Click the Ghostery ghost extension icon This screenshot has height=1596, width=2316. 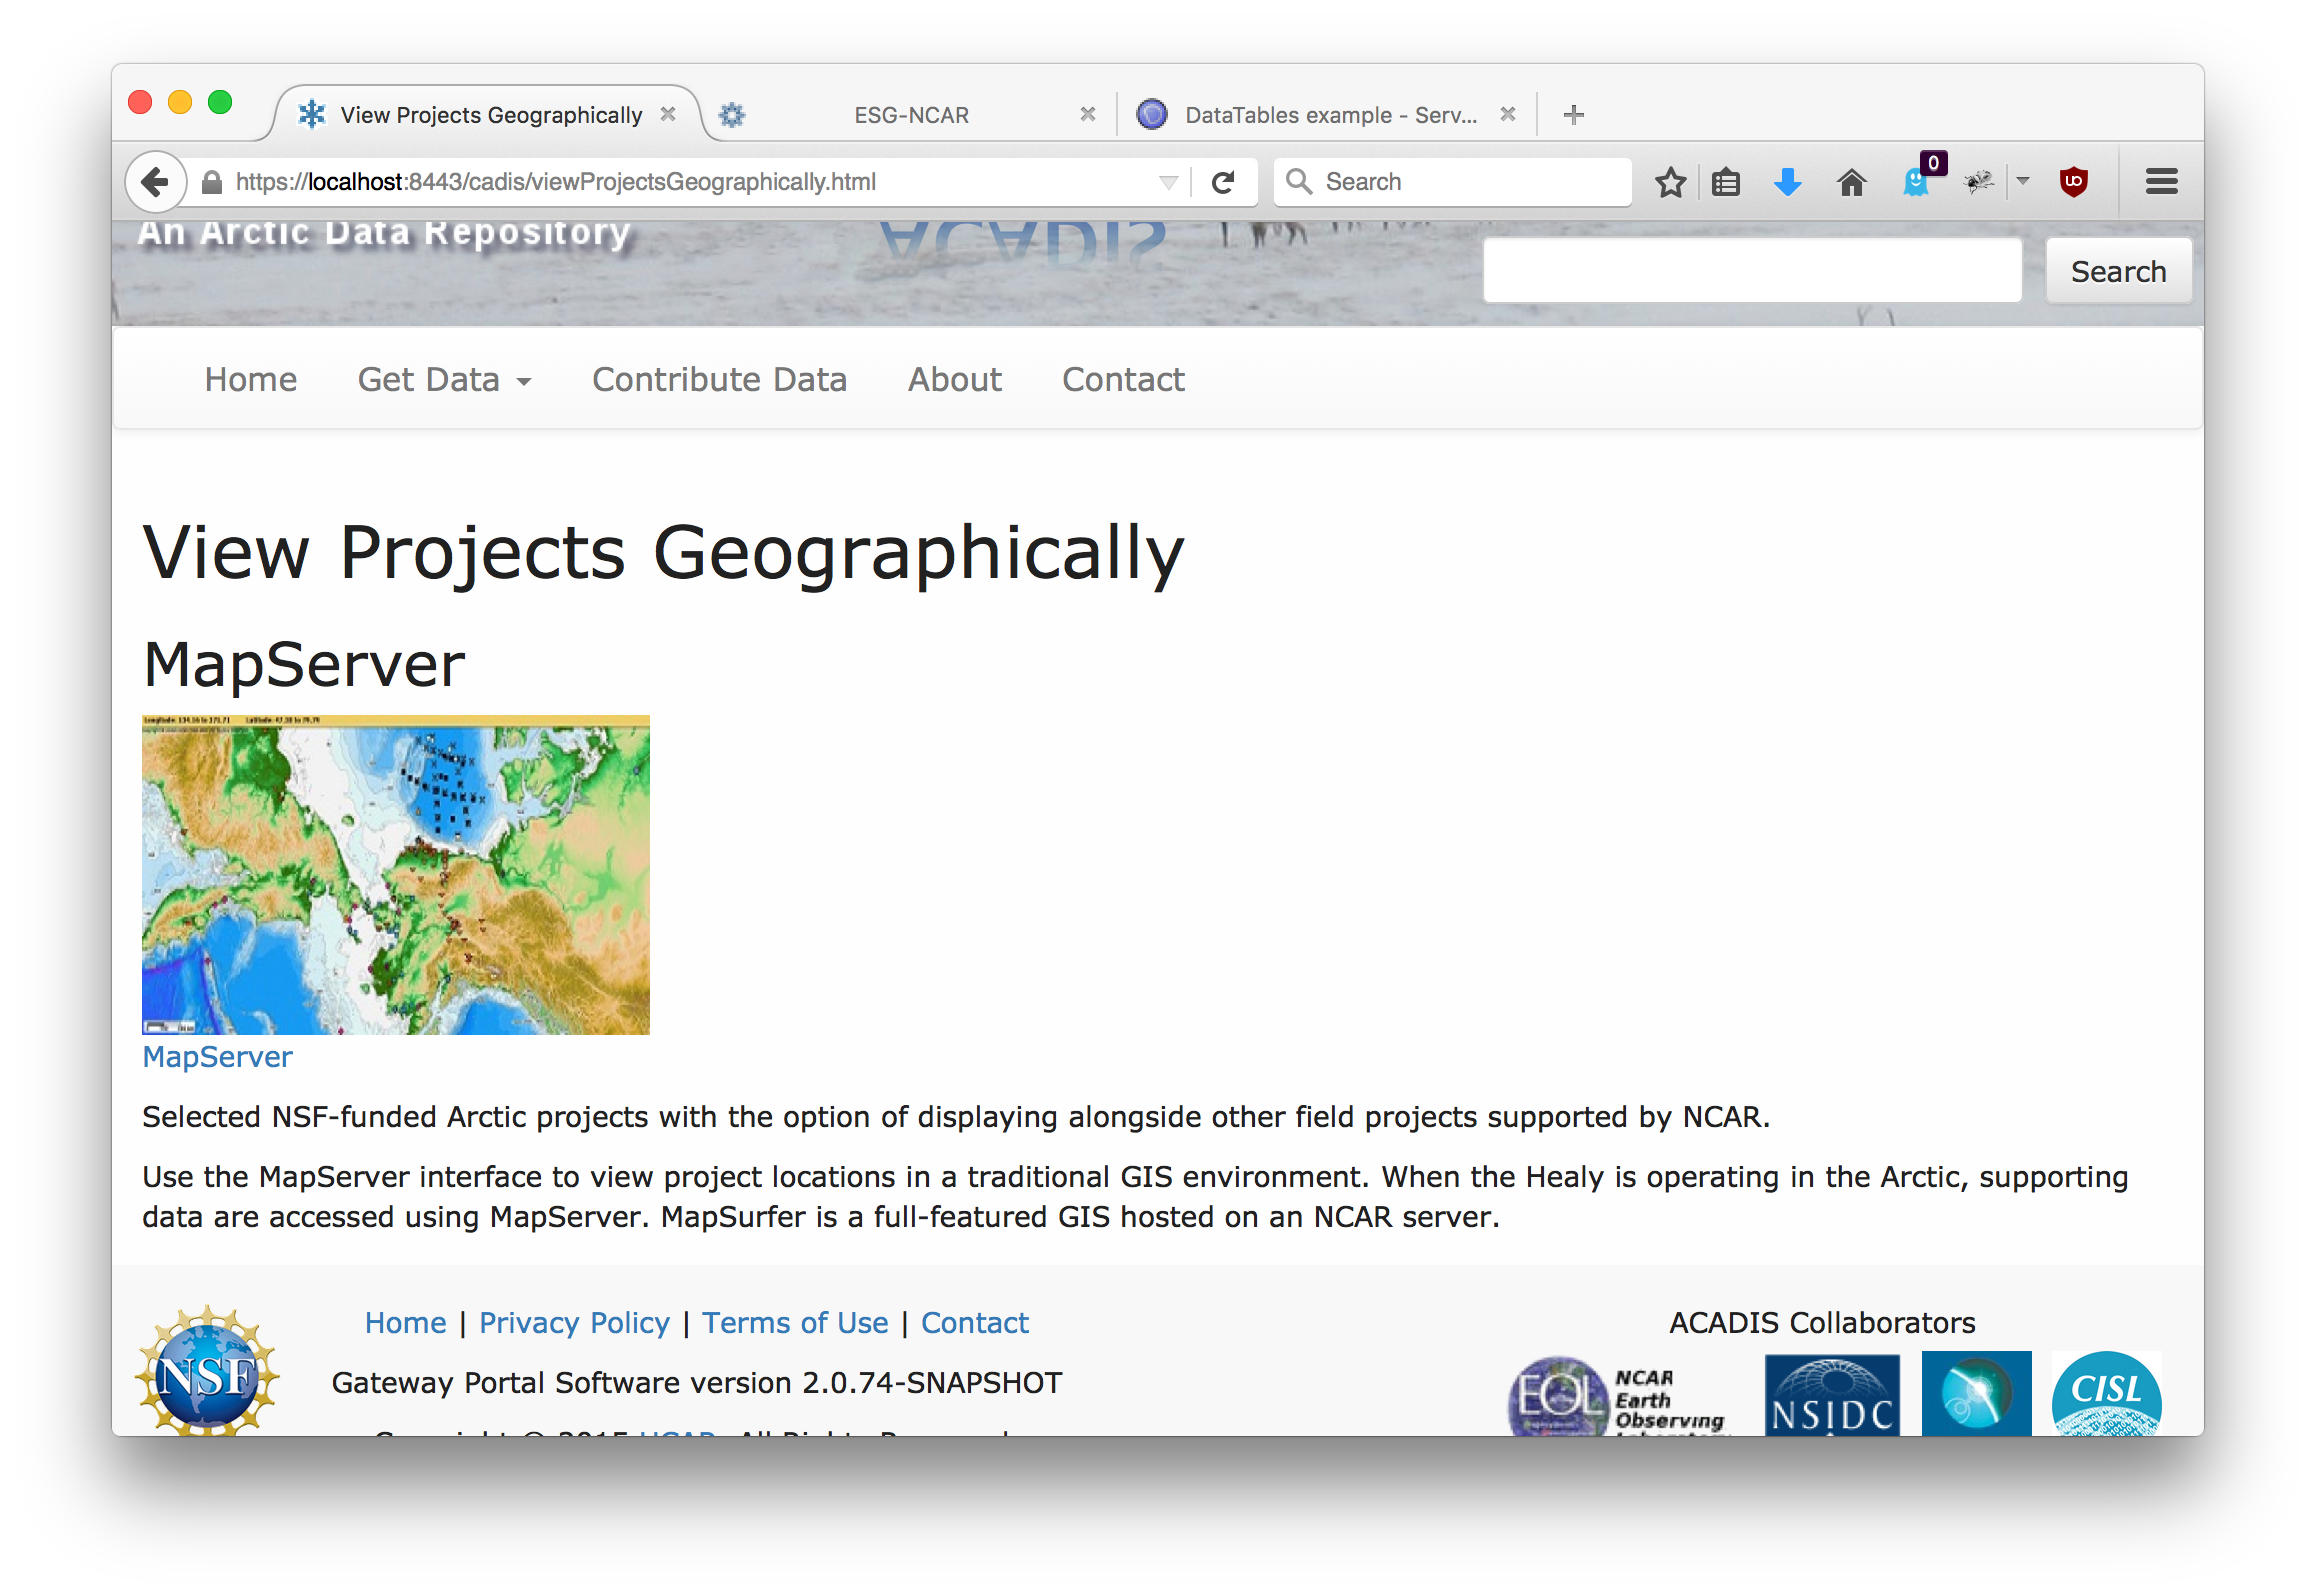pos(1916,182)
